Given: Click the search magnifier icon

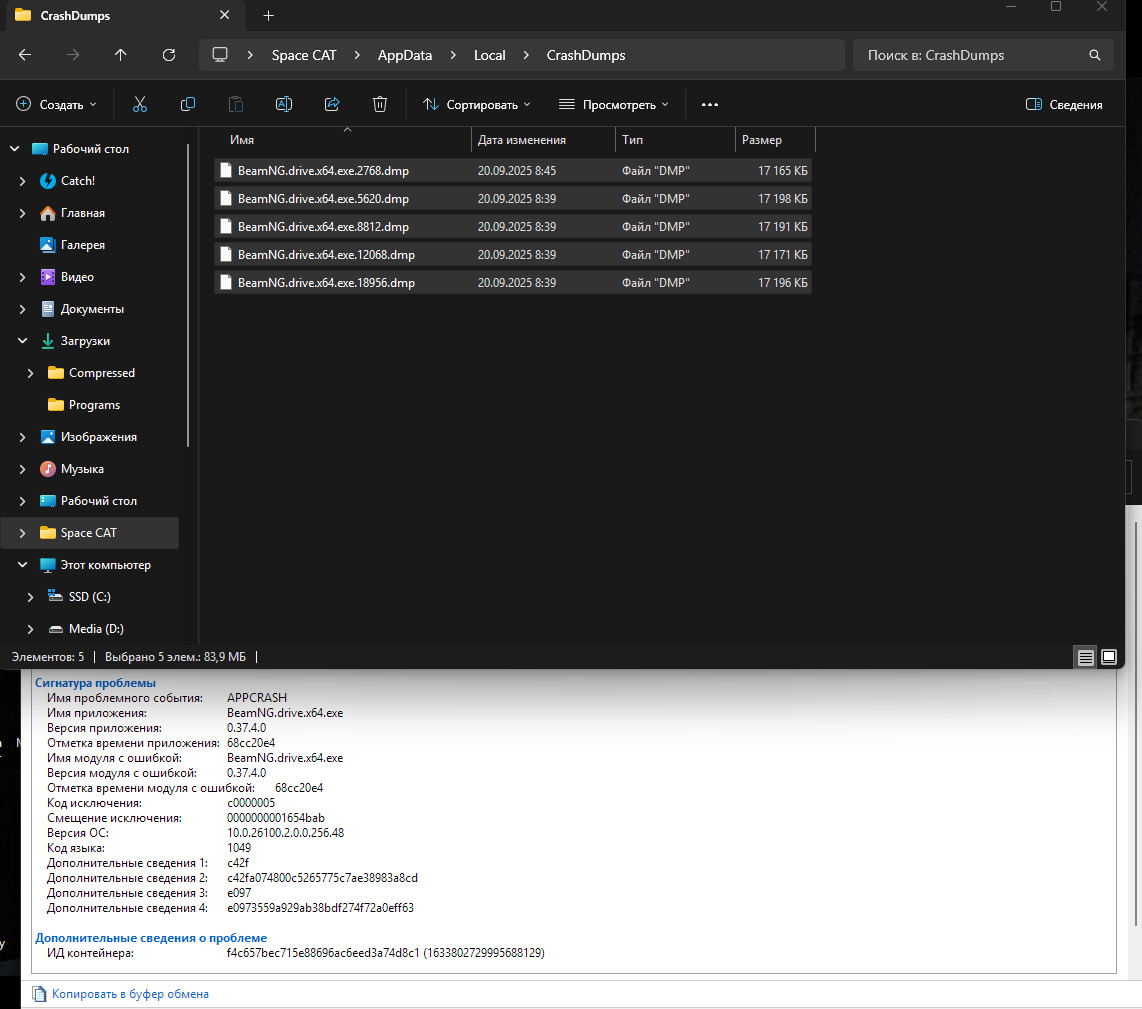Looking at the screenshot, I should pos(1095,55).
